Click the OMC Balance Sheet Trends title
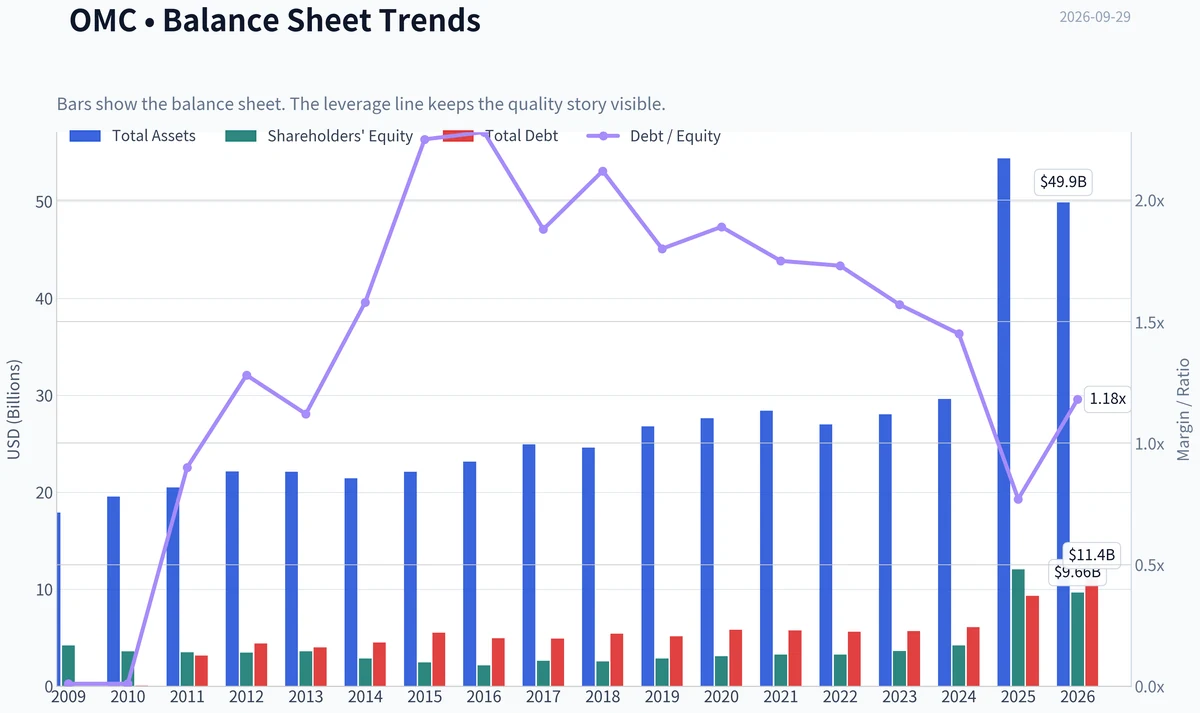The height and width of the screenshot is (713, 1200). [x=275, y=19]
